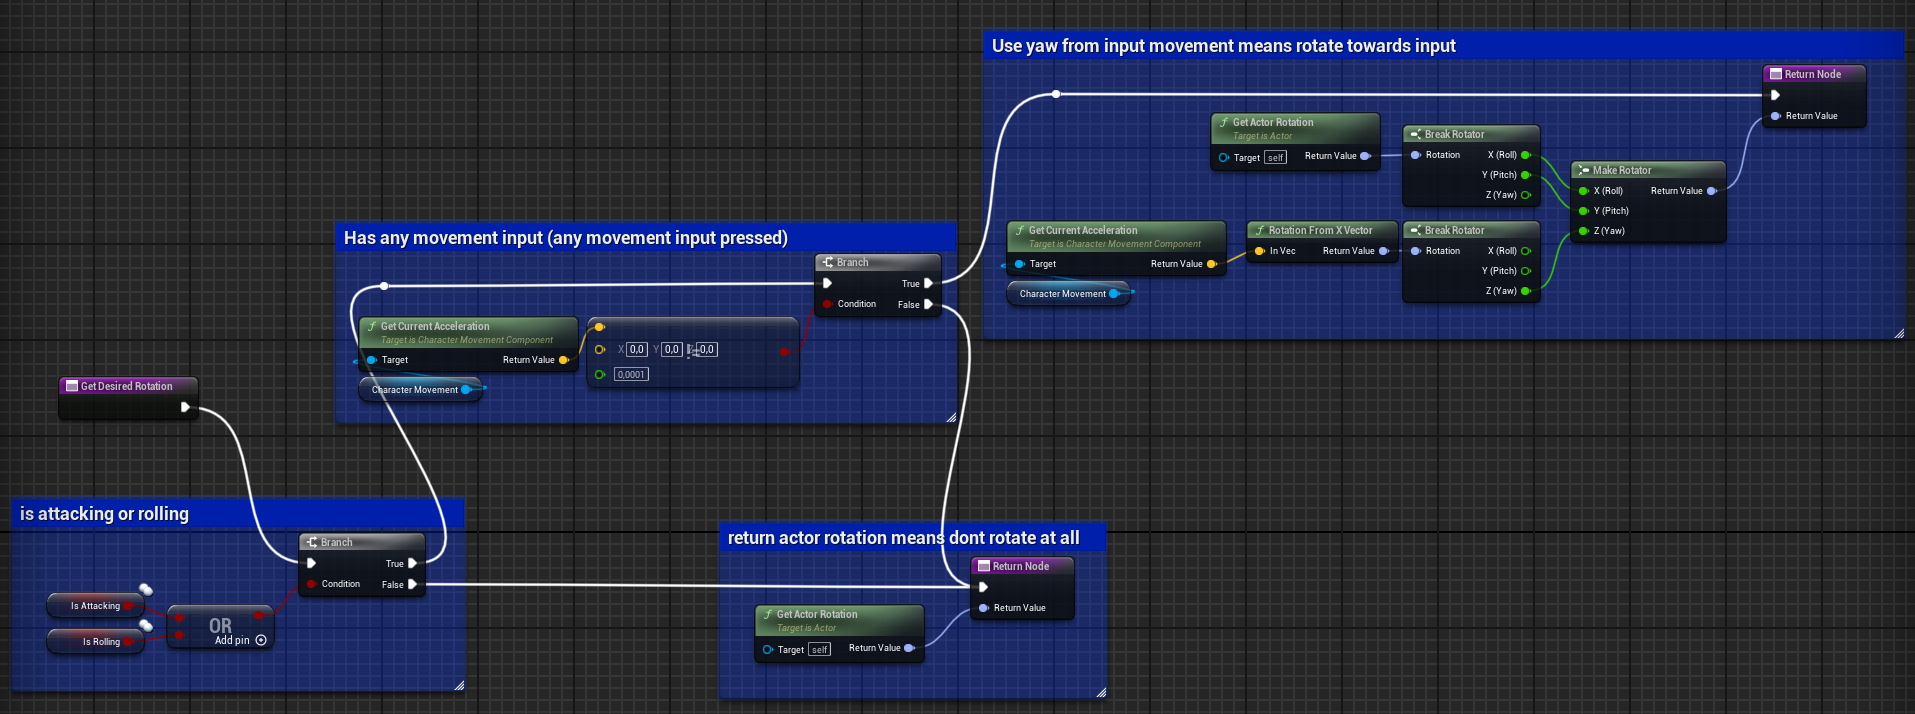The height and width of the screenshot is (714, 1915).
Task: Select the OR boolean node
Action: click(220, 624)
